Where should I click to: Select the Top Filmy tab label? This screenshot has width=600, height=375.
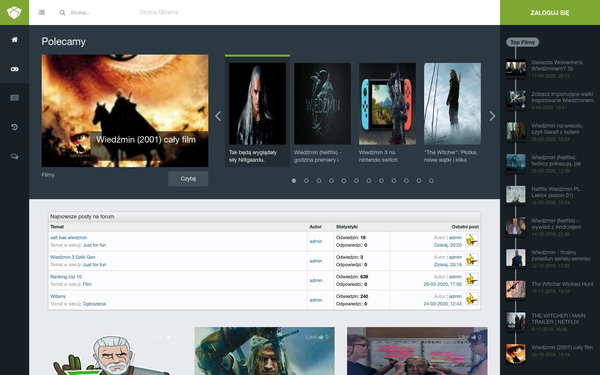tap(523, 42)
